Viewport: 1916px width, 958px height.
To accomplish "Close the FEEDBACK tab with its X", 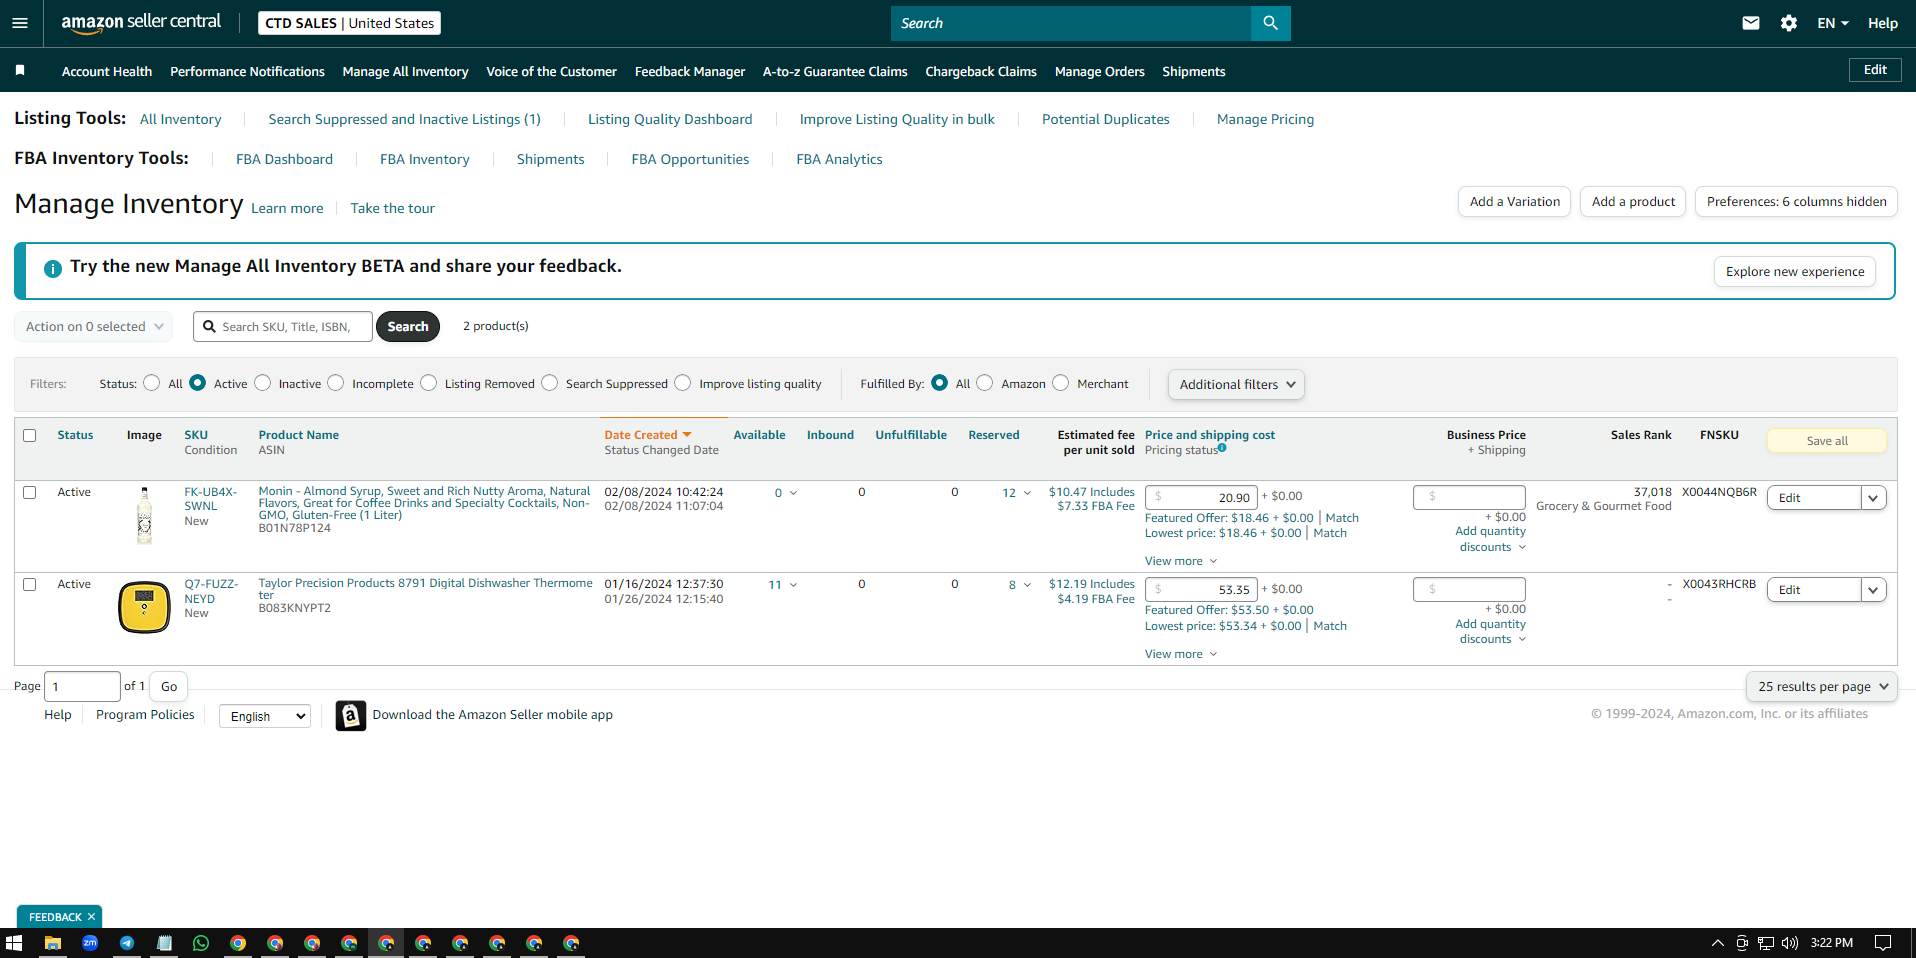I will (91, 917).
